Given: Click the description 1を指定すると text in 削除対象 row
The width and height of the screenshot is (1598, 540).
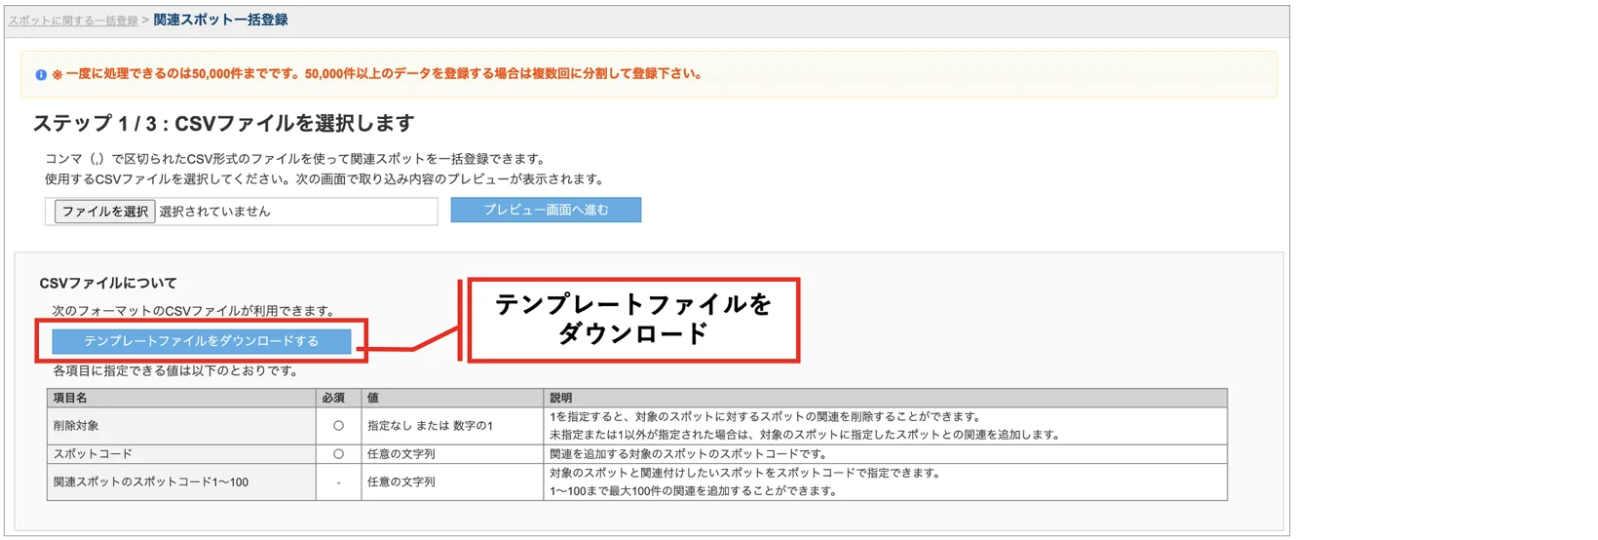Looking at the screenshot, I should pos(766,417).
